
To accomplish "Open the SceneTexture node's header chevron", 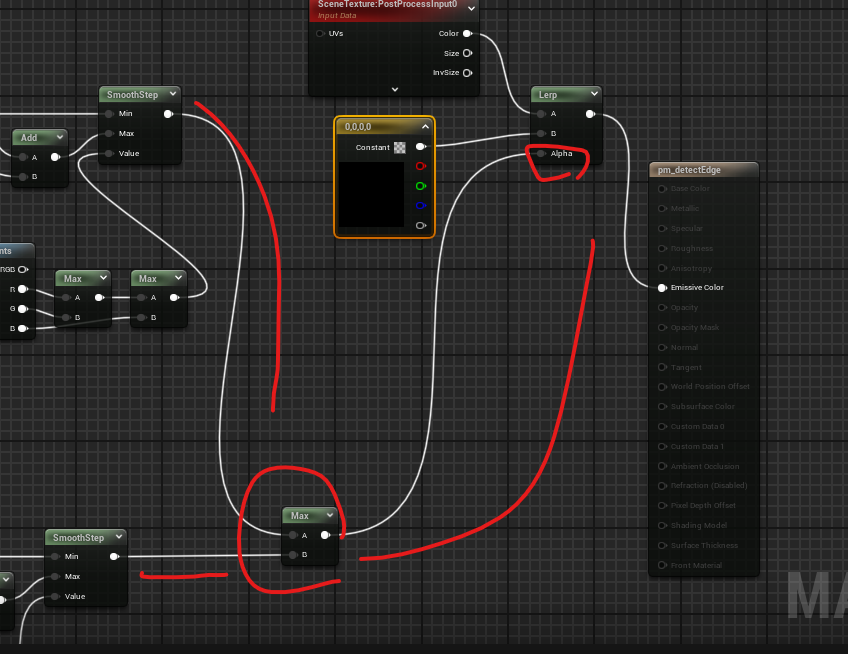I will 471,9.
